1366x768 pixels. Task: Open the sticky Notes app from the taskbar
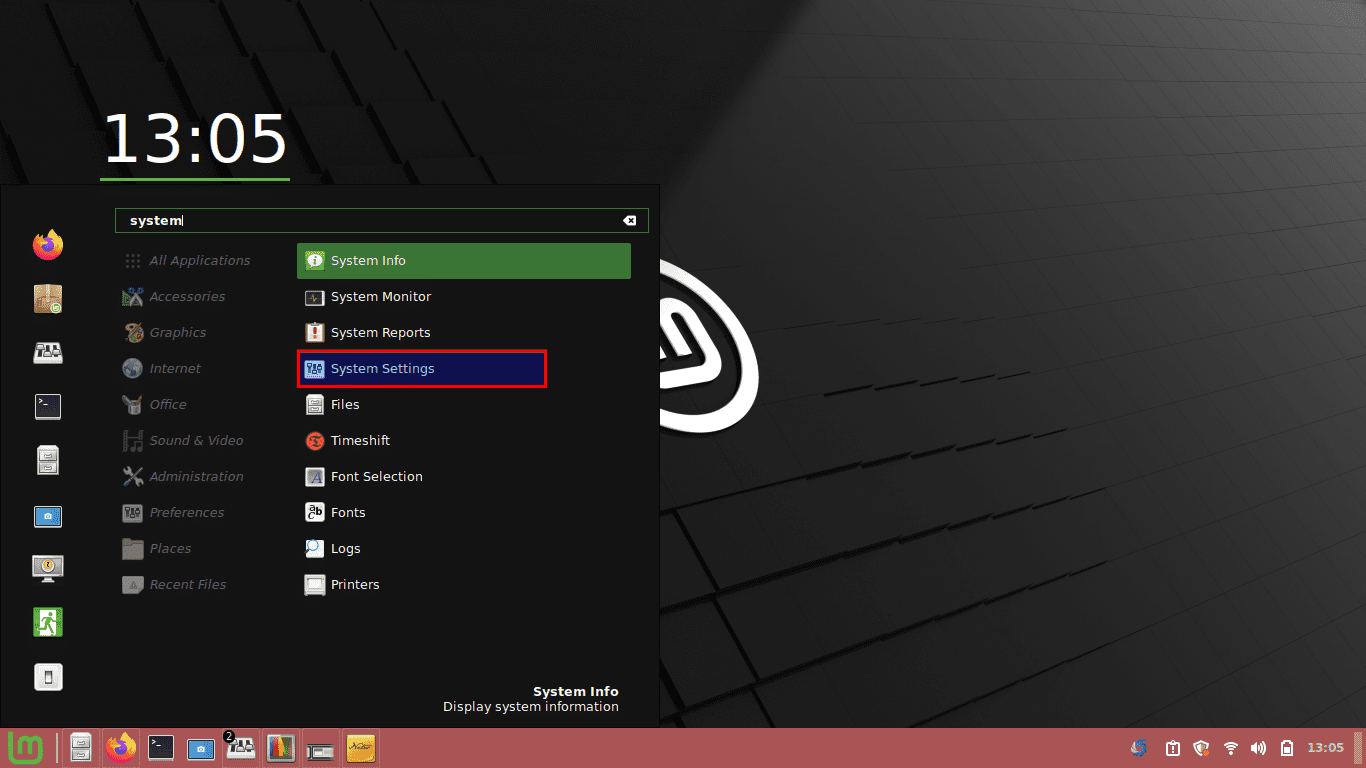(x=361, y=748)
